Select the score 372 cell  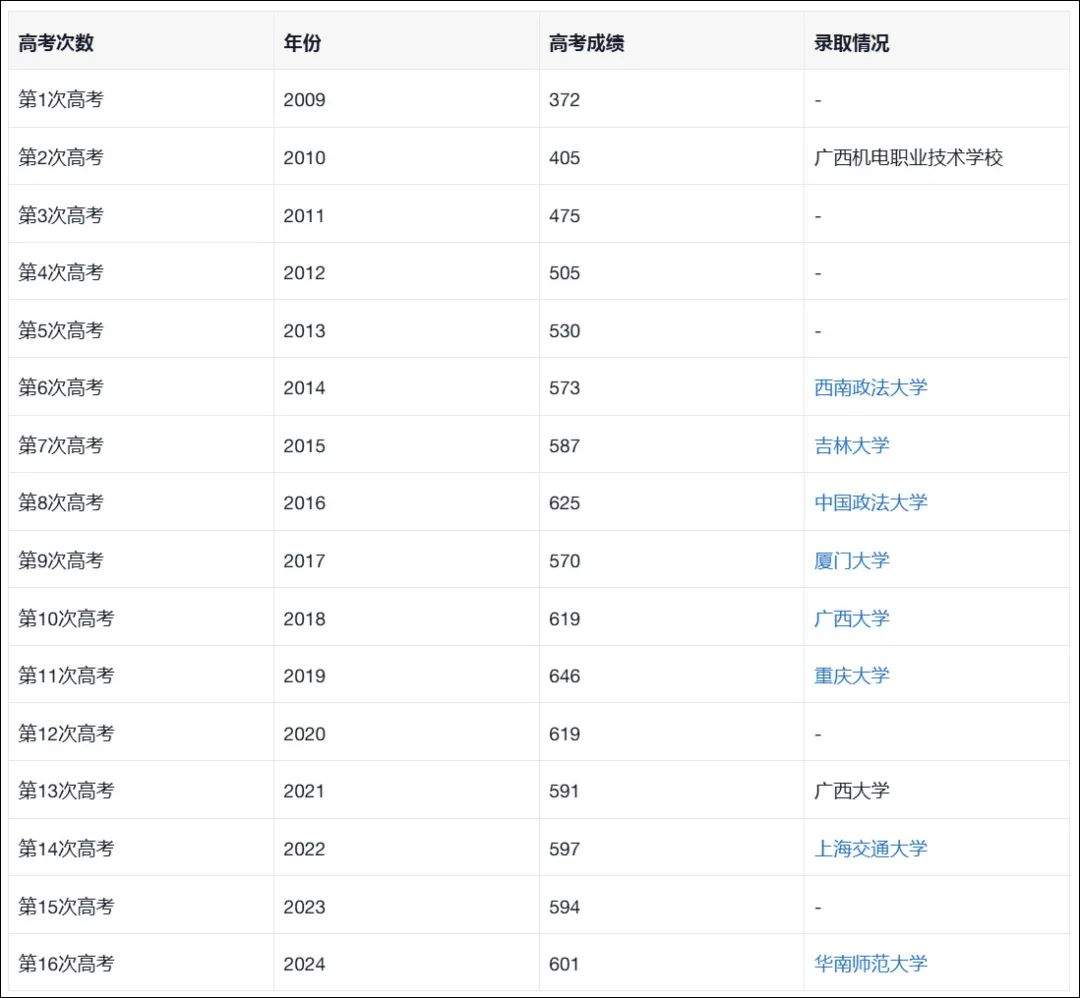coord(672,99)
